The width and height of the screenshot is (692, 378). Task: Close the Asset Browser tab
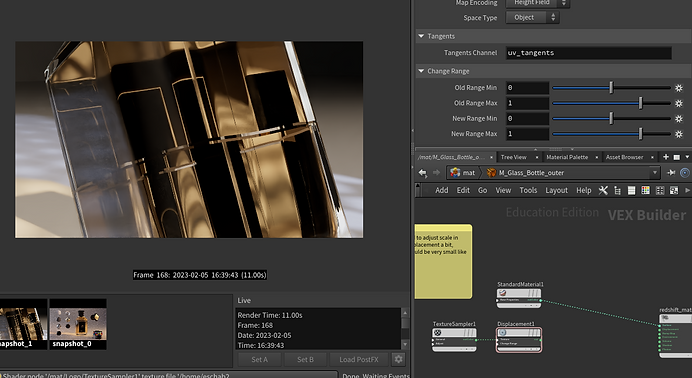tap(653, 157)
